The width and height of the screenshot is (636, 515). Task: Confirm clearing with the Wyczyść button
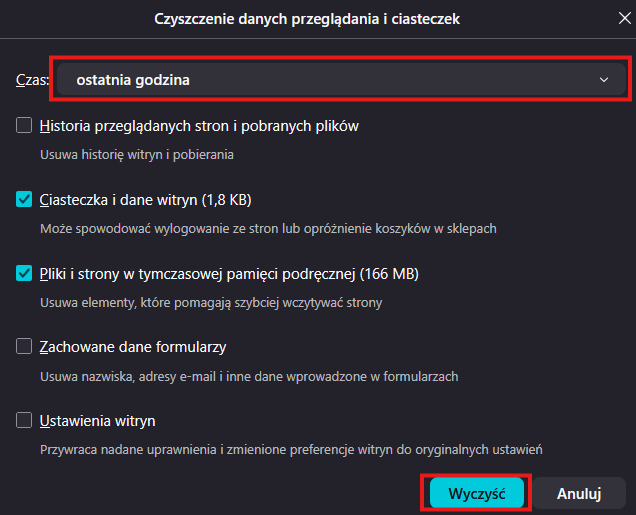point(477,493)
